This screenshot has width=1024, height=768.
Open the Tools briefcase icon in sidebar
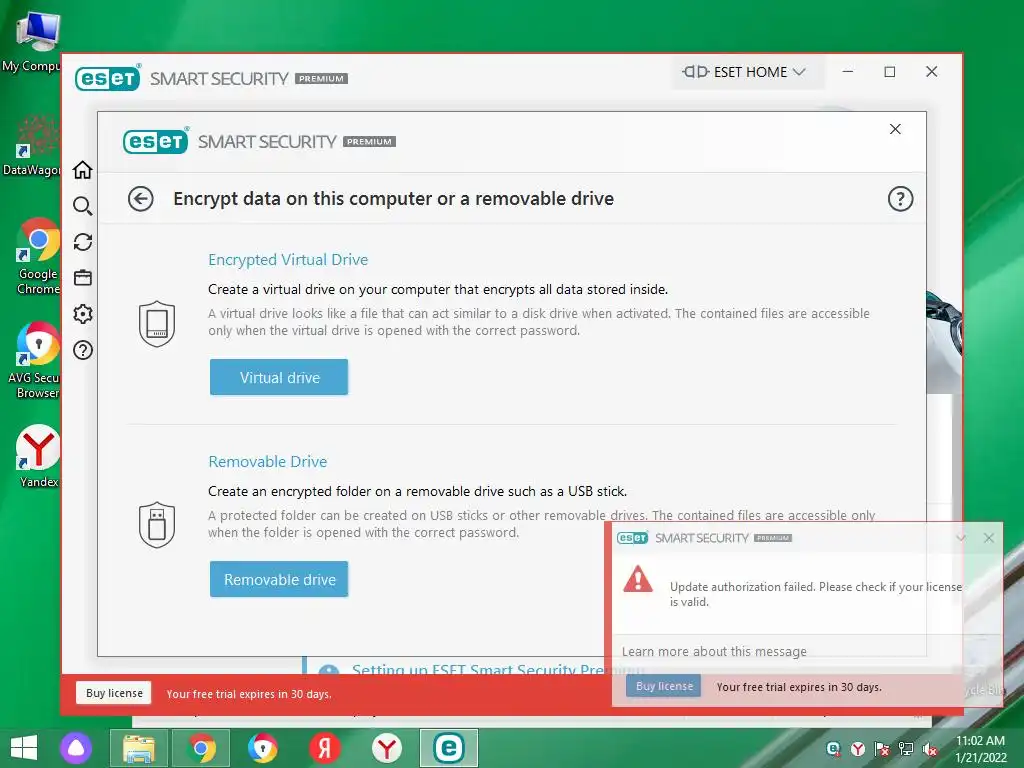click(x=83, y=278)
